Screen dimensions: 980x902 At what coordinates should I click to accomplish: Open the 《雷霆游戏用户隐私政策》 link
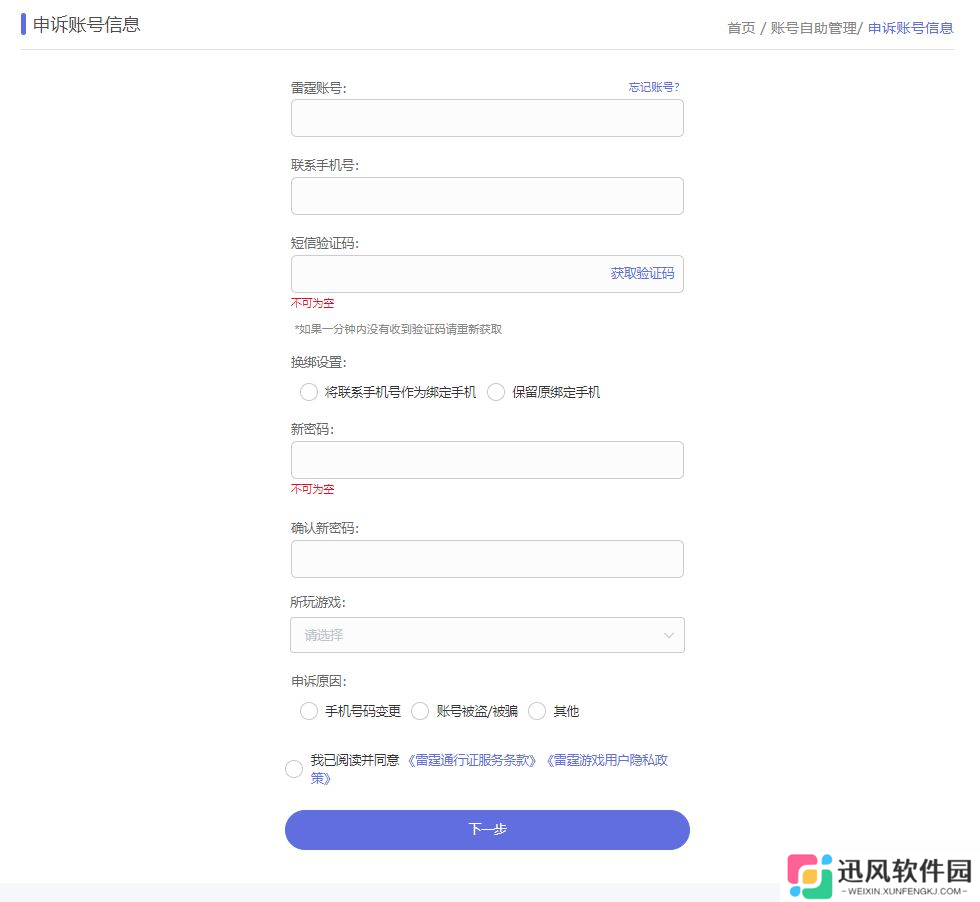pos(606,760)
